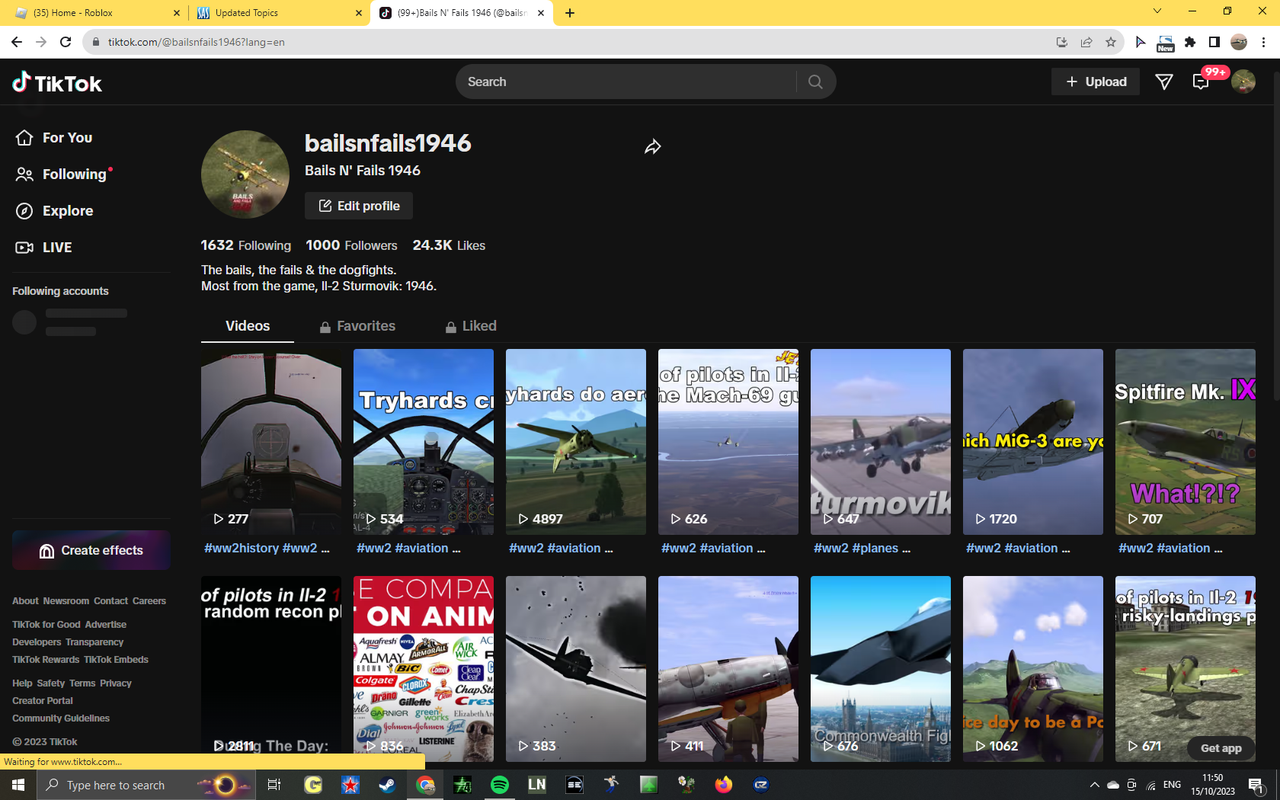The image size is (1280, 800).
Task: Click the Edit profile button
Action: (x=359, y=206)
